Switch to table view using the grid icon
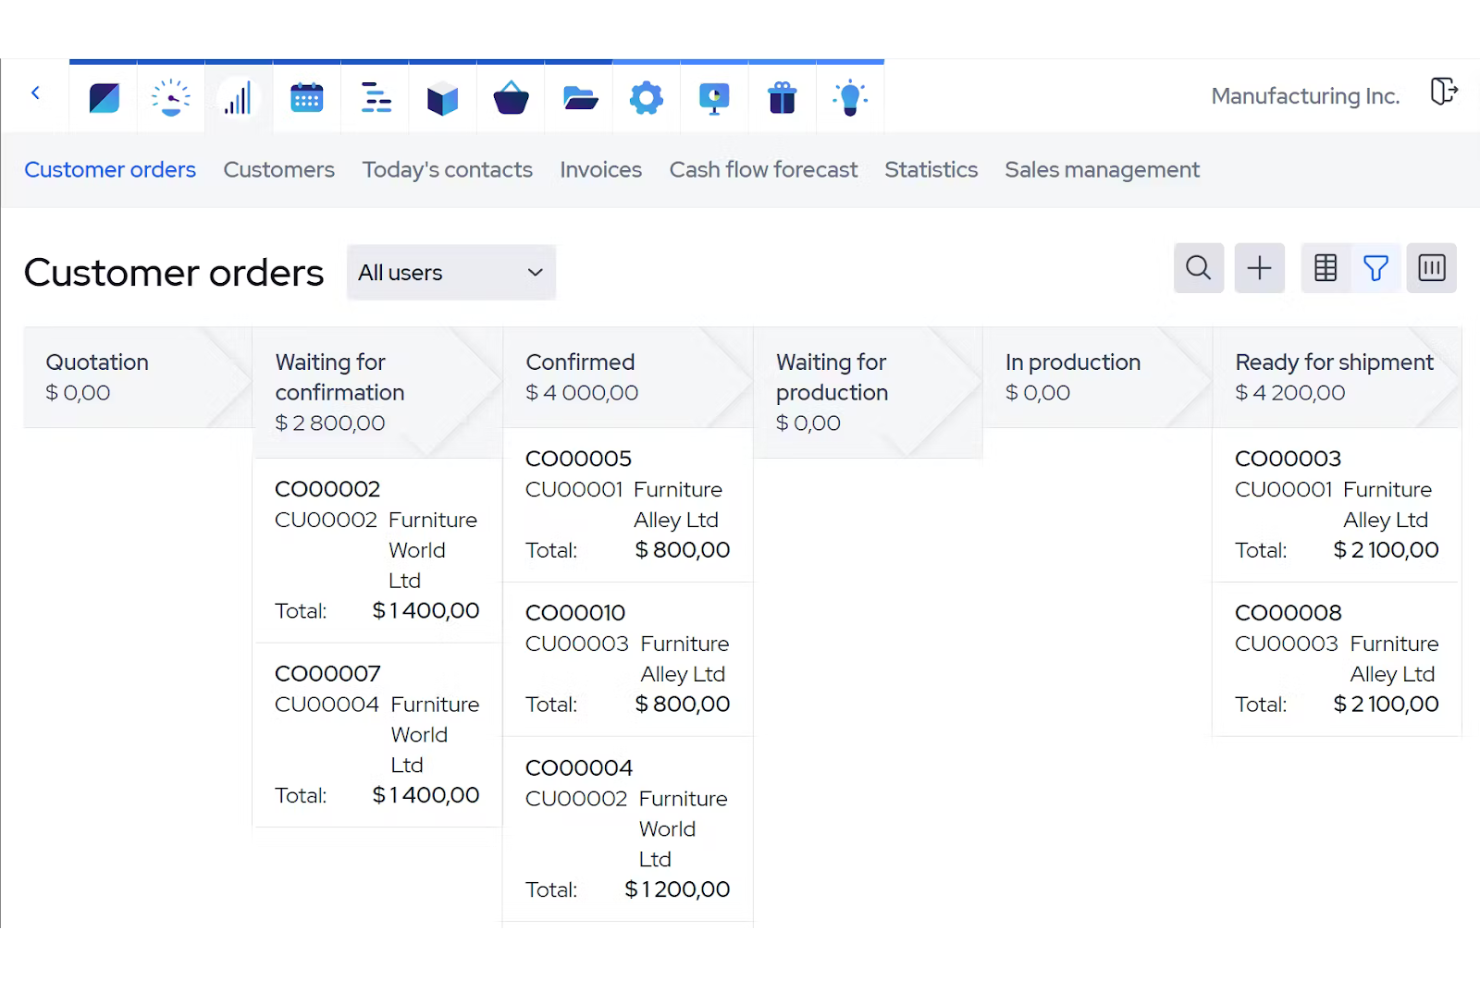 click(1325, 268)
